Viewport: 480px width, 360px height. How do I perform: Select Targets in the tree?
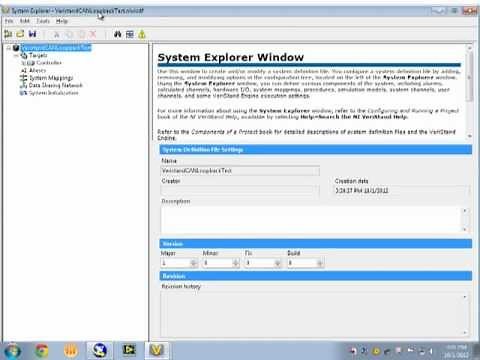pyautogui.click(x=38, y=55)
